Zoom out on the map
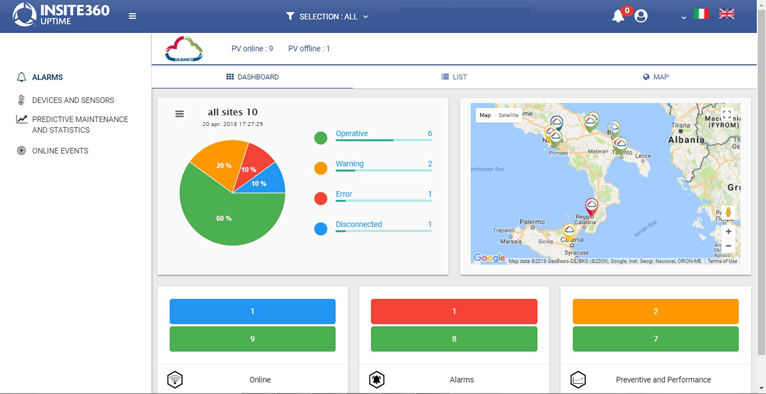 pos(728,246)
